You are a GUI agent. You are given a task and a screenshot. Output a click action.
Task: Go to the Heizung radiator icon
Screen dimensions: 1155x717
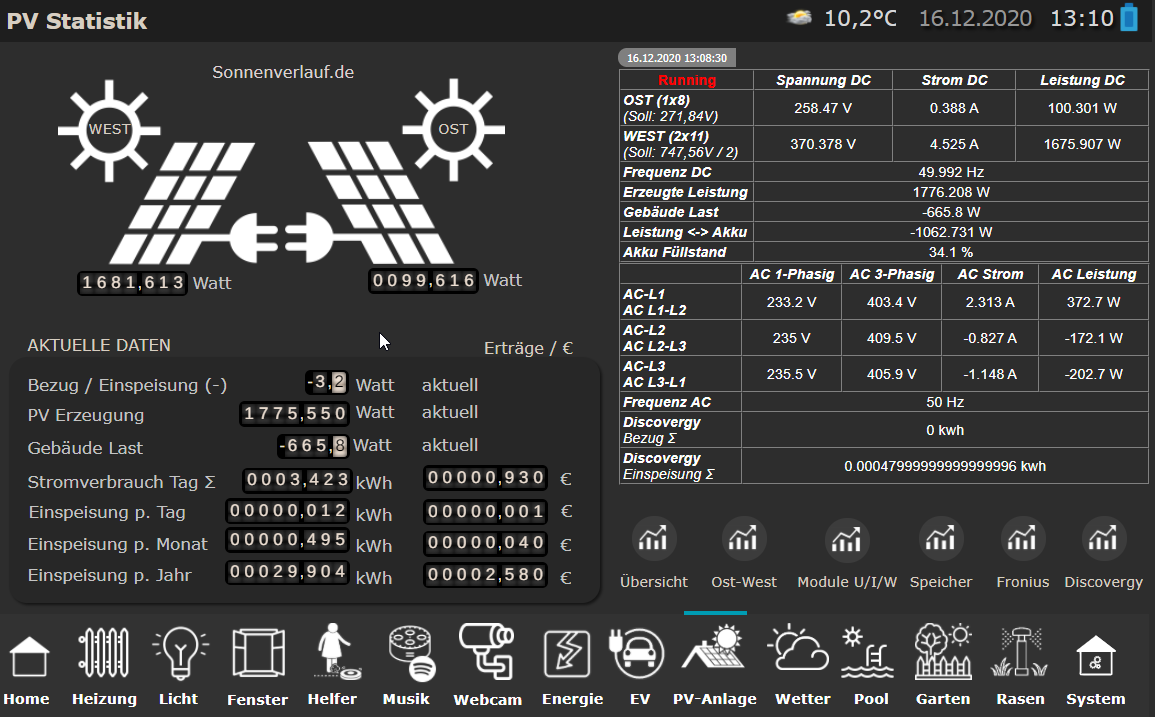(x=104, y=656)
